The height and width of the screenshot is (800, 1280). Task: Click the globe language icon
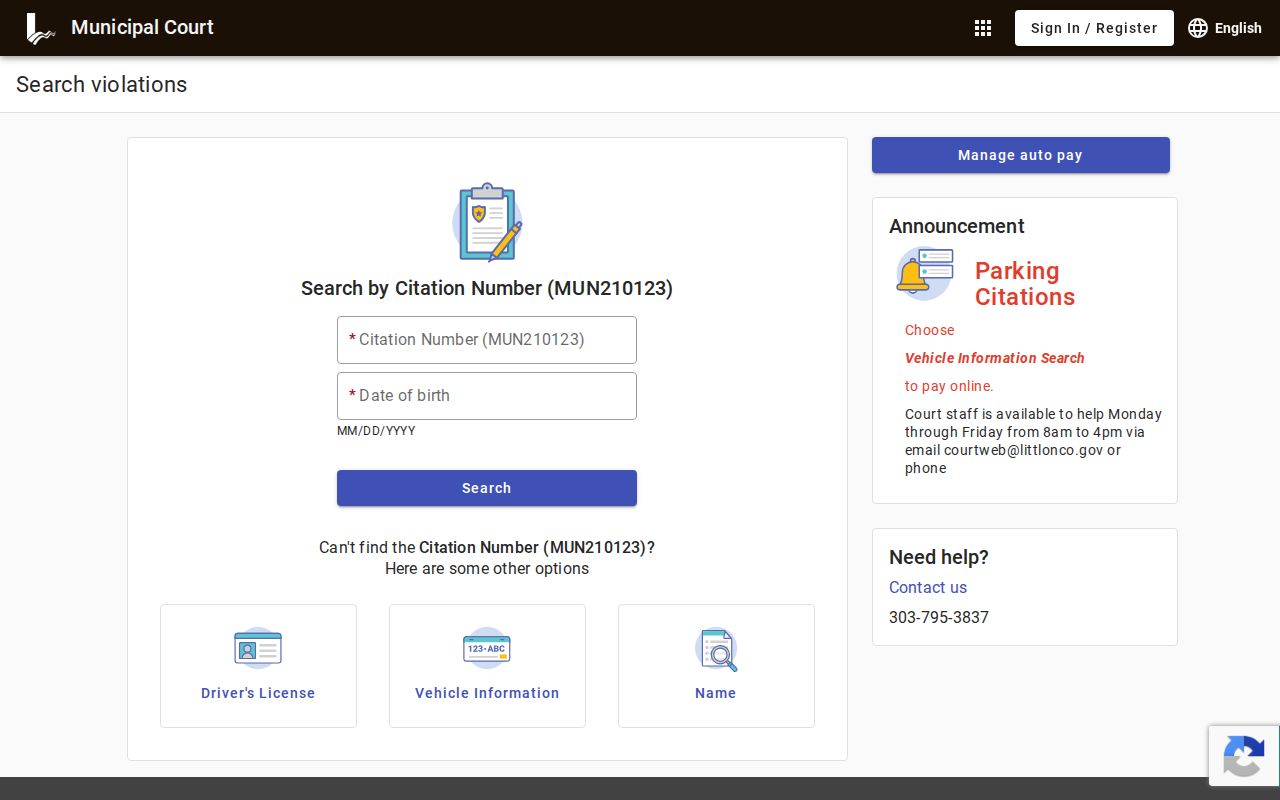click(1198, 28)
